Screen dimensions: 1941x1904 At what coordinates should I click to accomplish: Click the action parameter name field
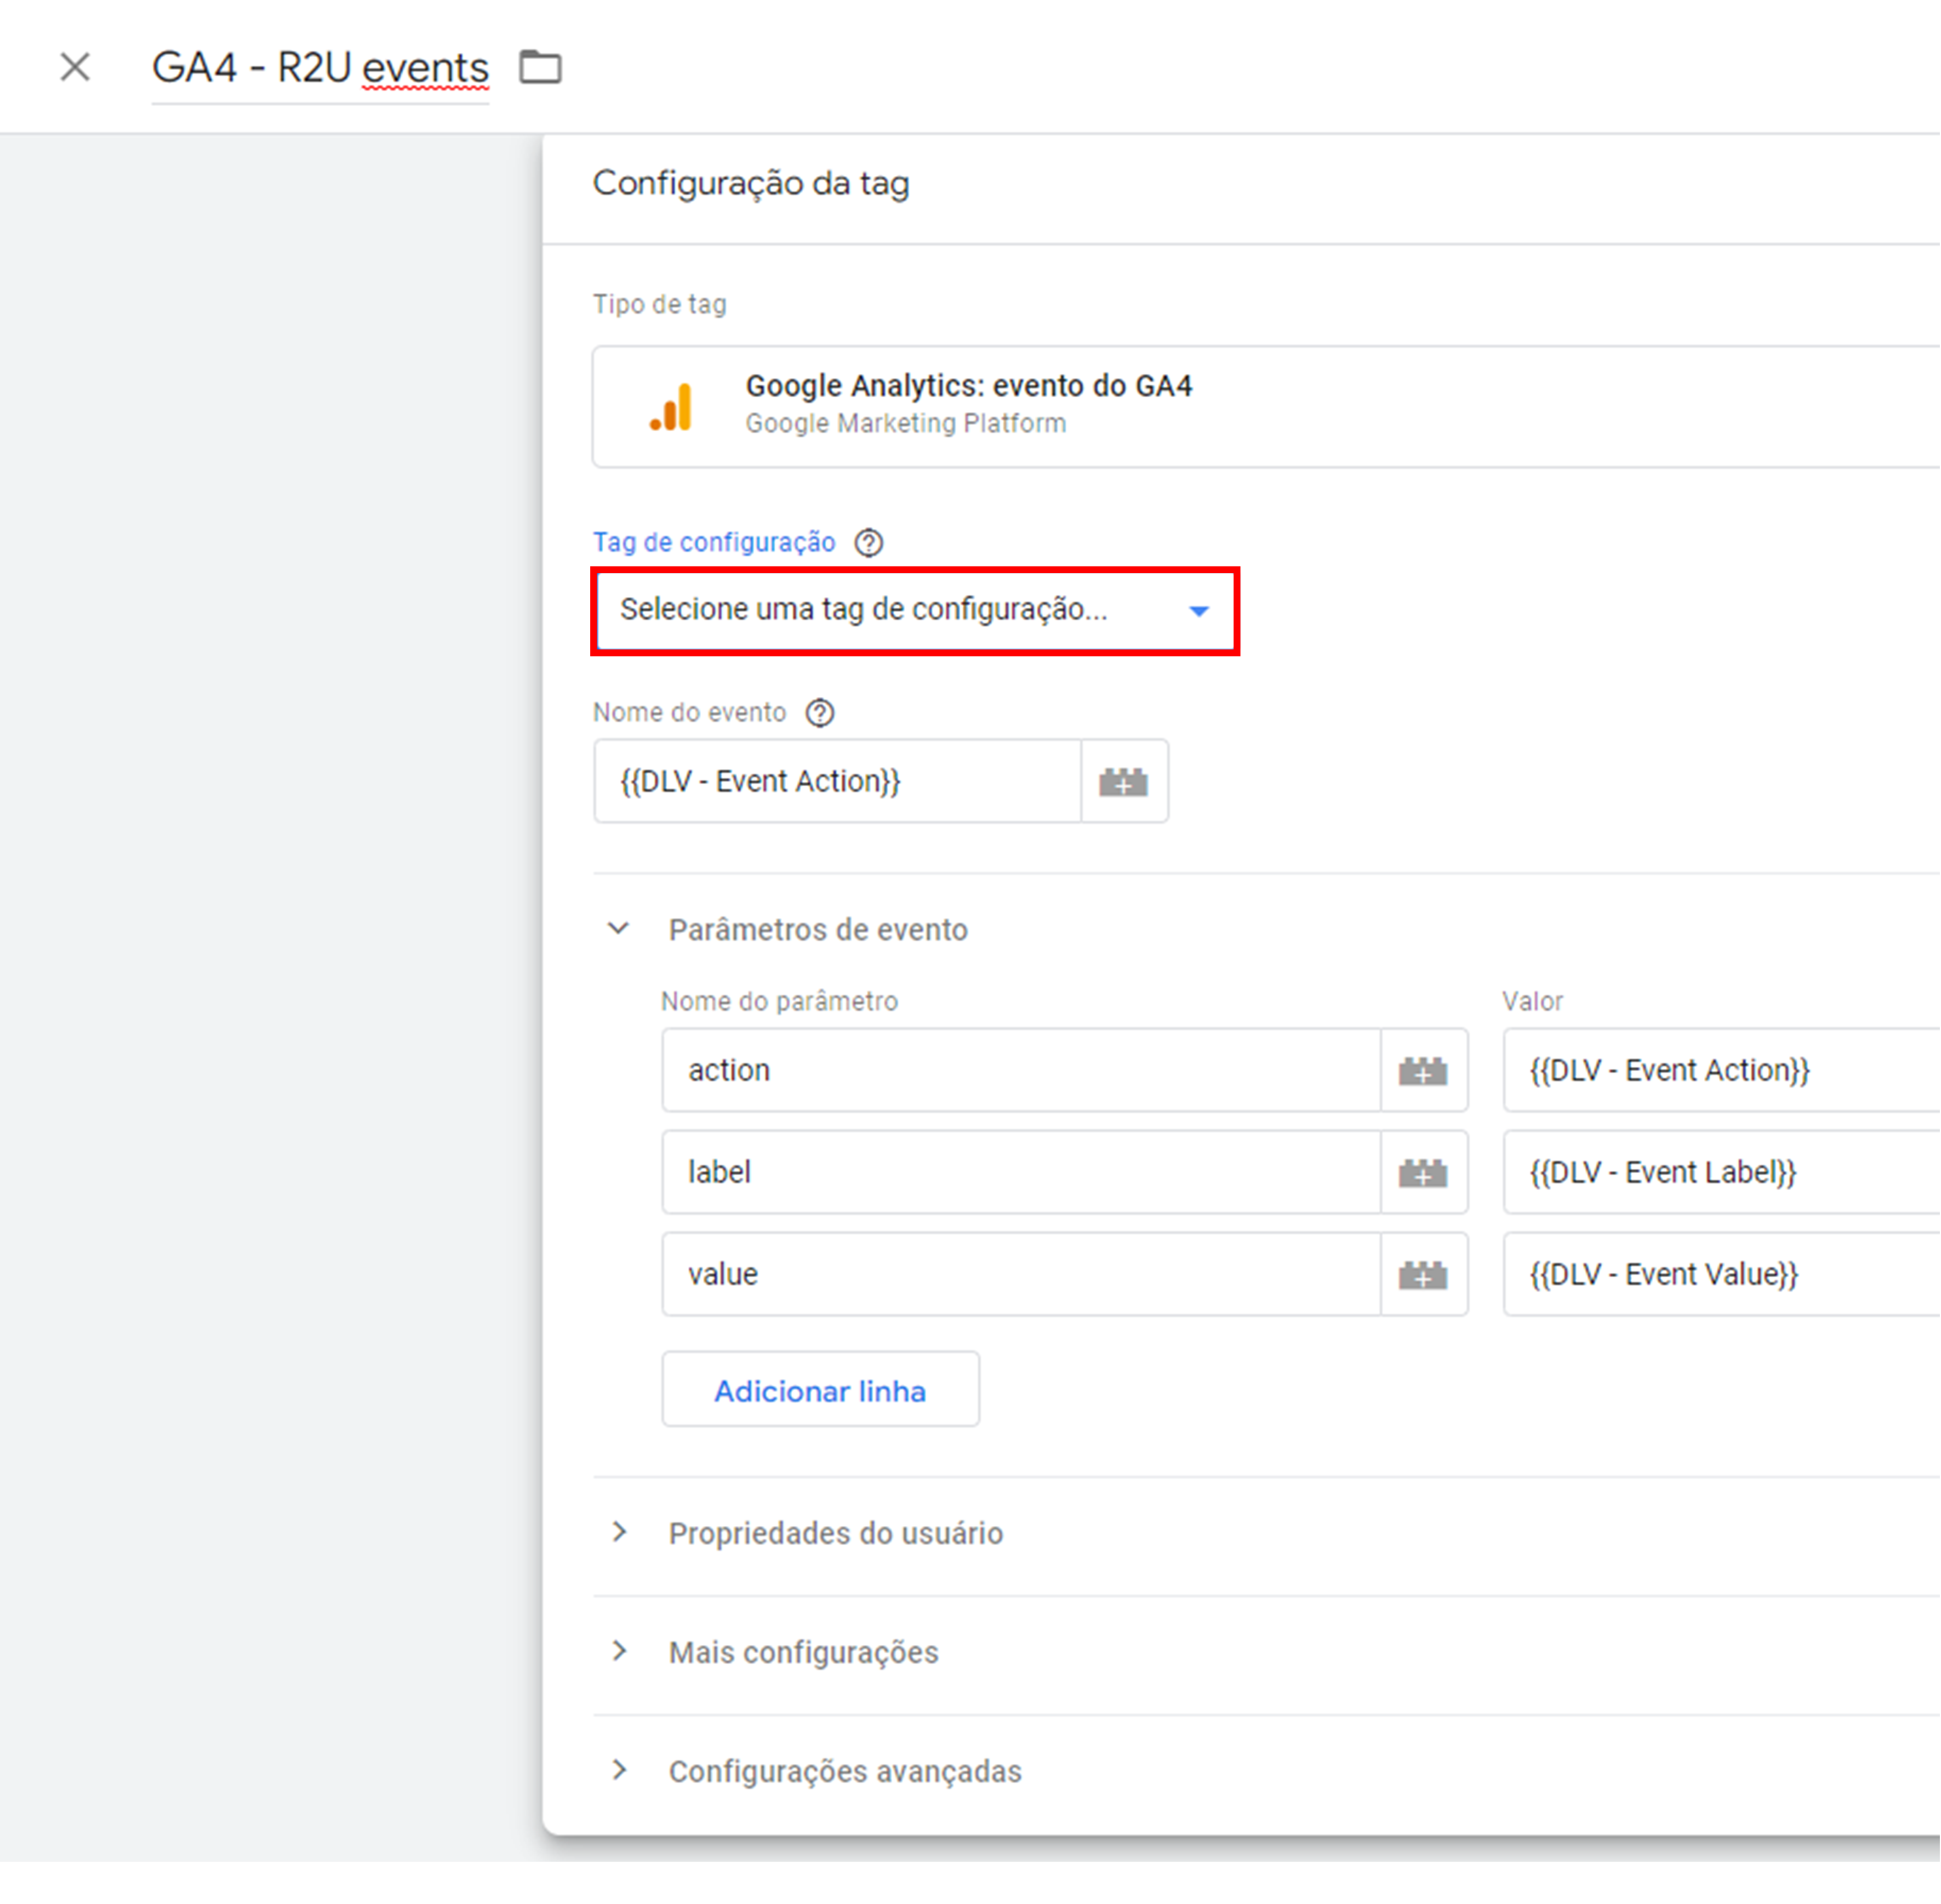[1021, 1070]
